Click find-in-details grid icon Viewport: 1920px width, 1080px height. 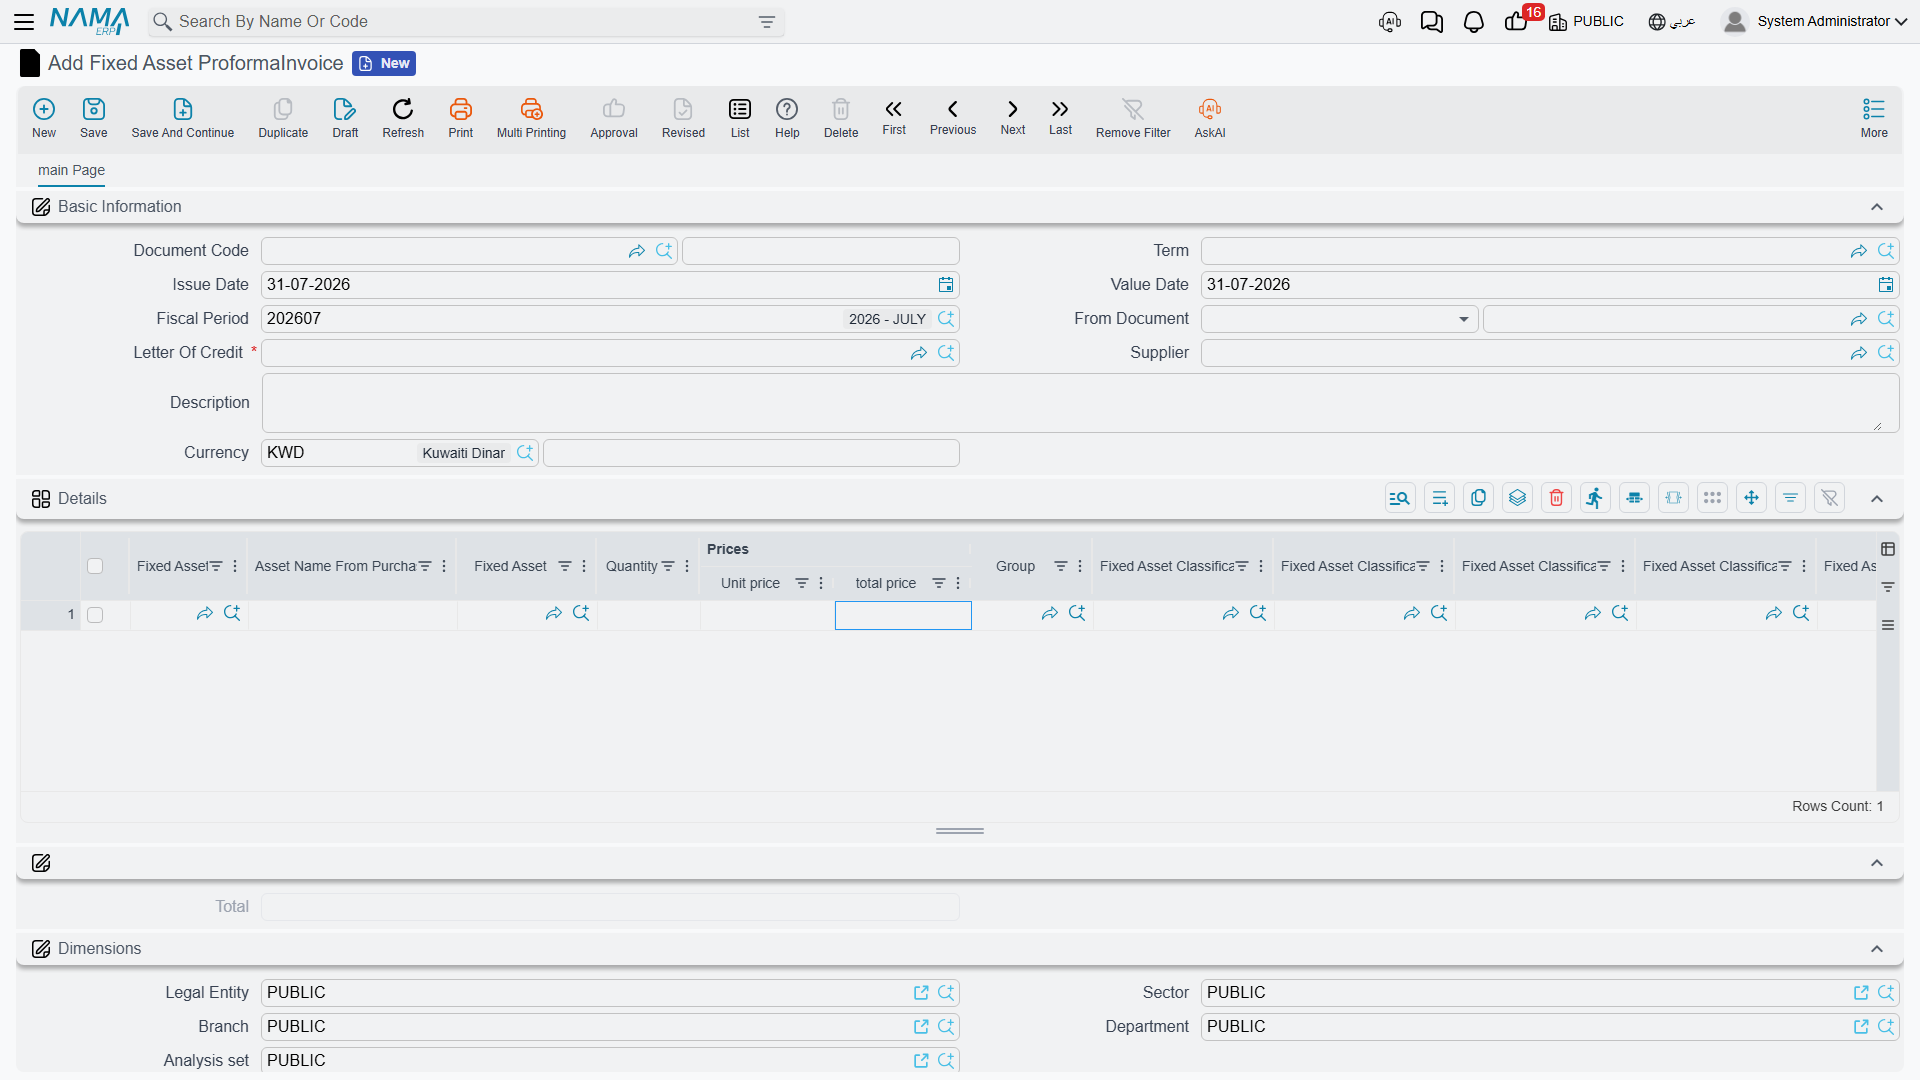point(1400,498)
